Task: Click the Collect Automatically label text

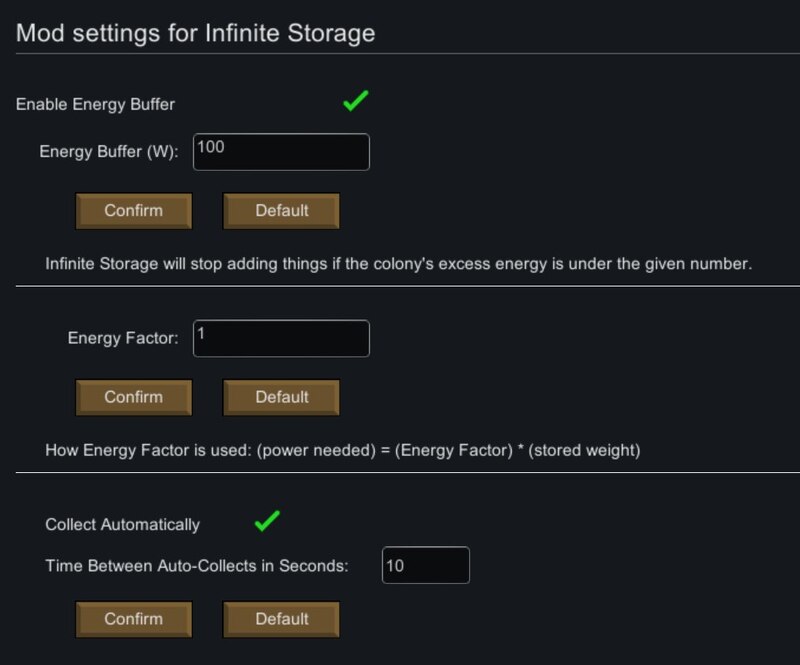Action: (122, 525)
